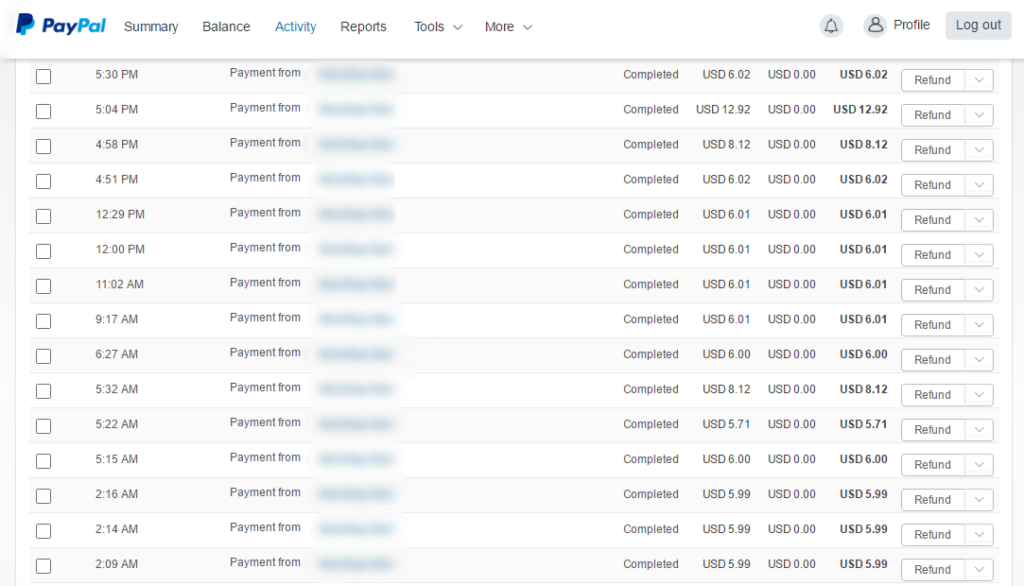
Task: Mark the 6:27 AM payment checkbox
Action: (44, 356)
